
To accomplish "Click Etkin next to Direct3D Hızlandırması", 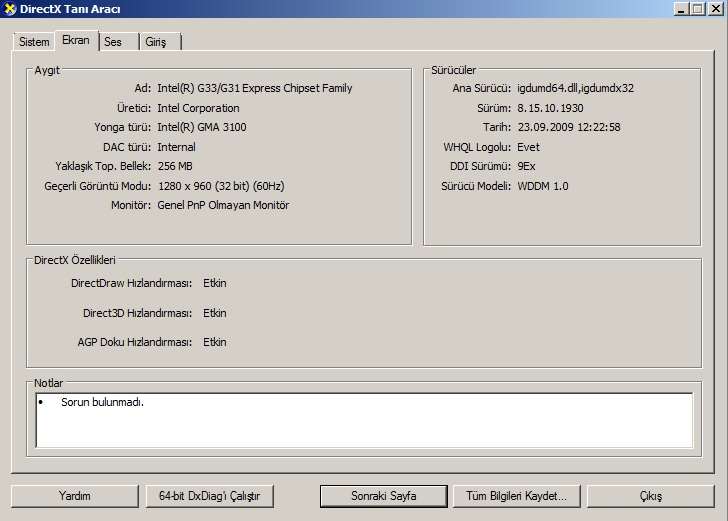I will click(x=215, y=313).
